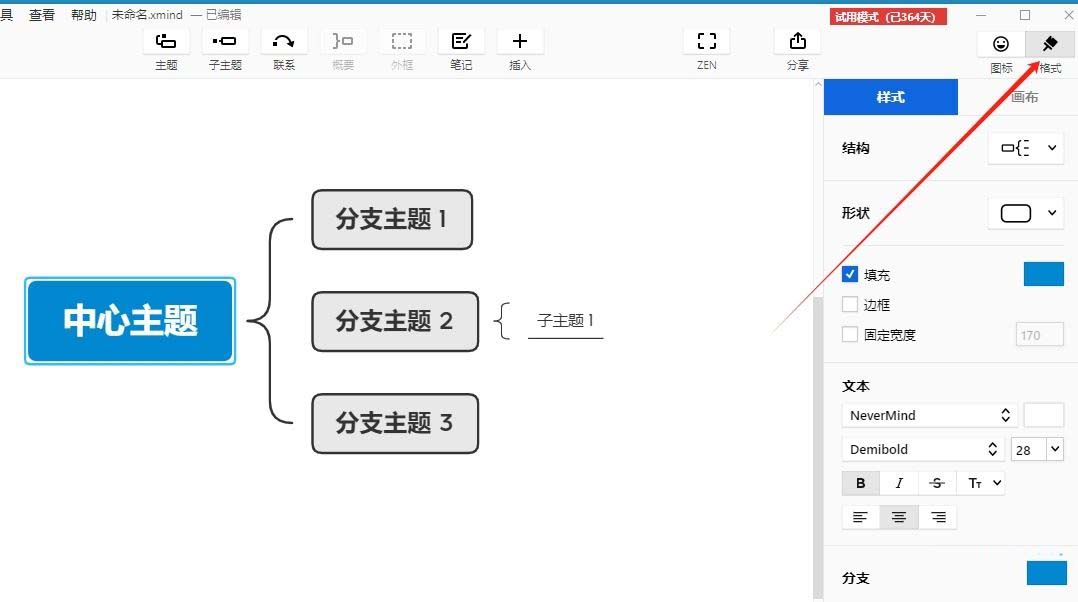Screen dimensions: 1078x602
Task: Expand the font size 28 dropdown
Action: point(1055,449)
